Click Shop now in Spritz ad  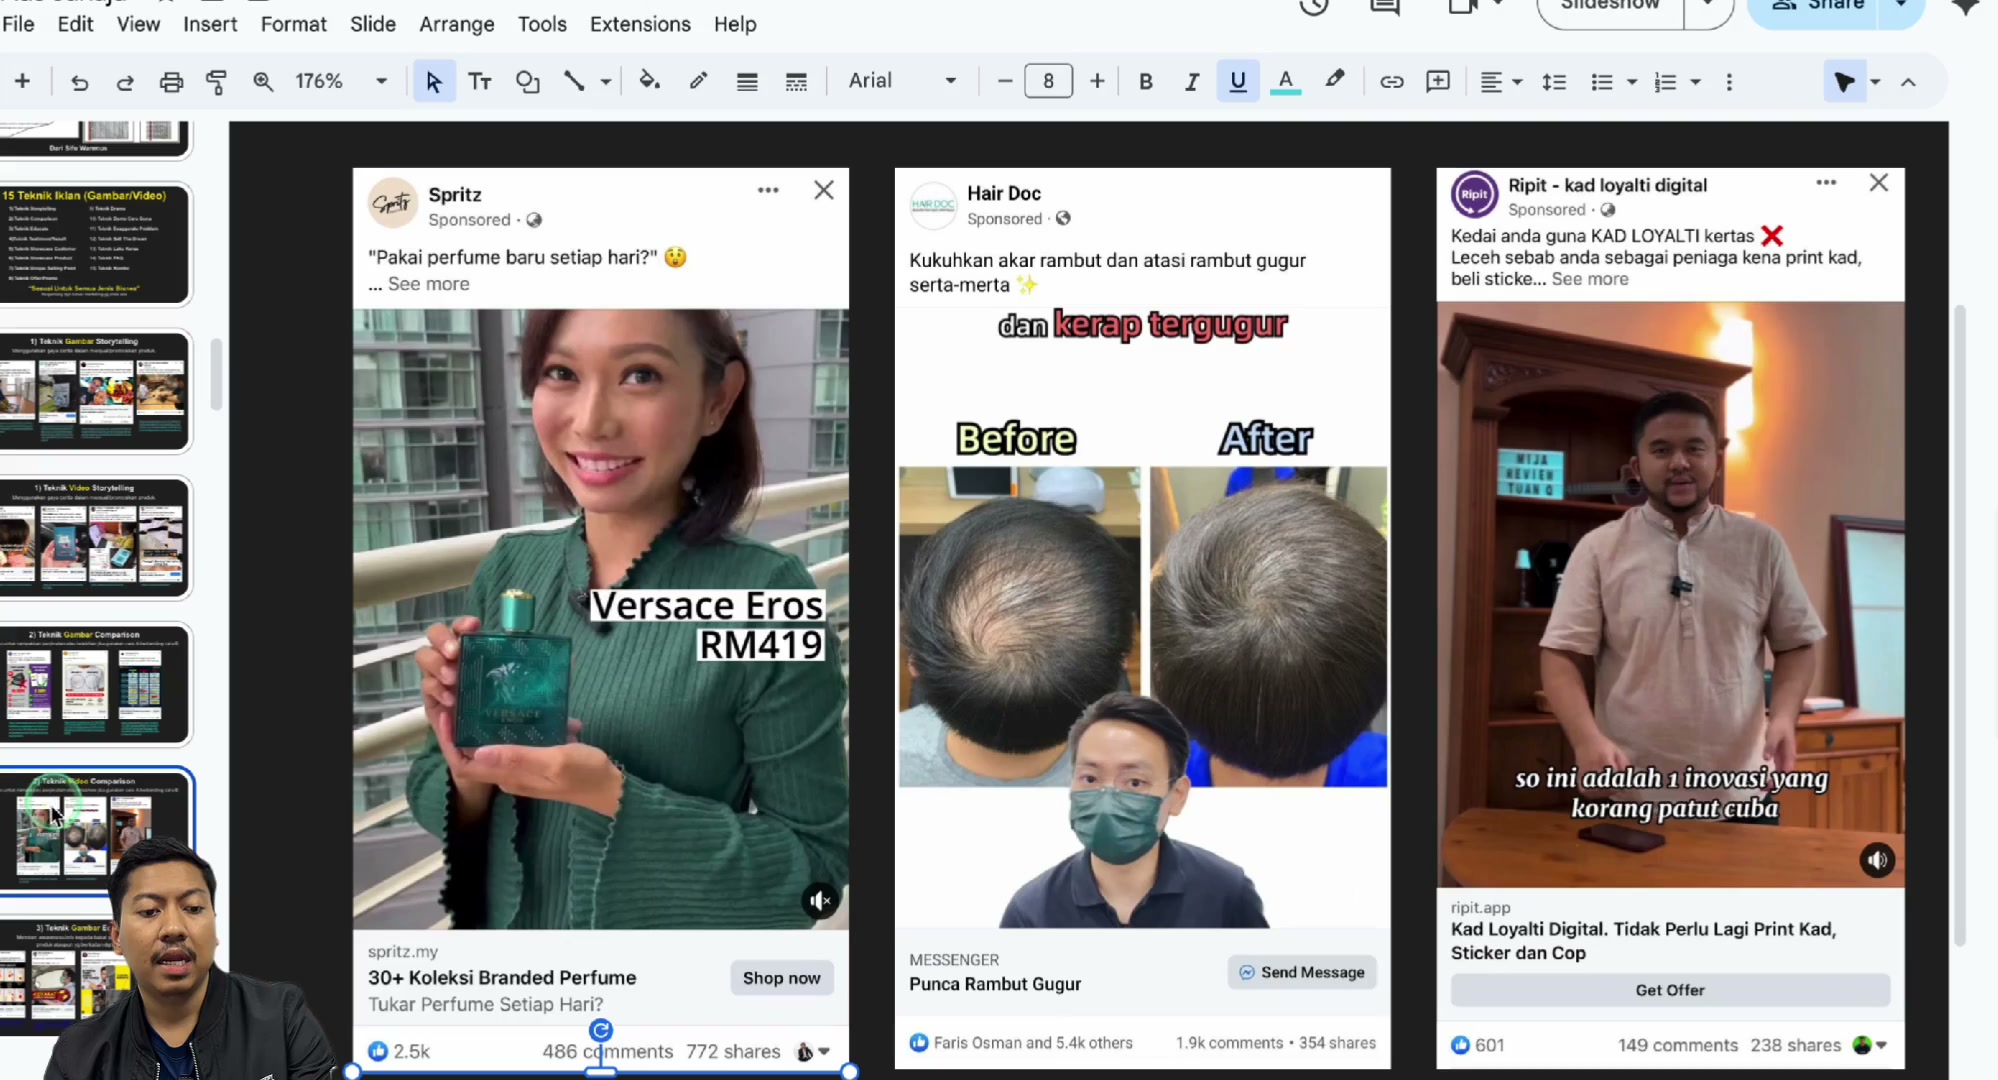[x=781, y=978]
